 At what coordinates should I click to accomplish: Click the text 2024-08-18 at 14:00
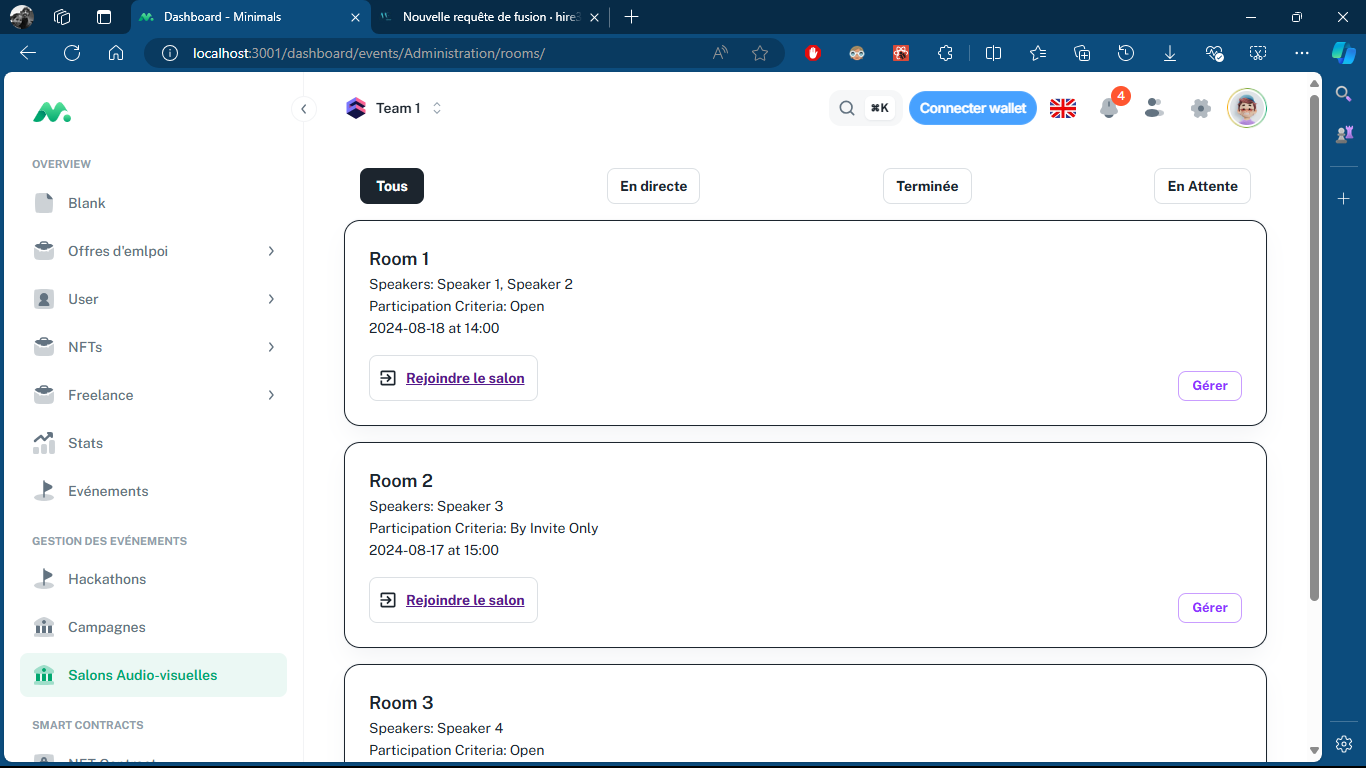(x=434, y=328)
